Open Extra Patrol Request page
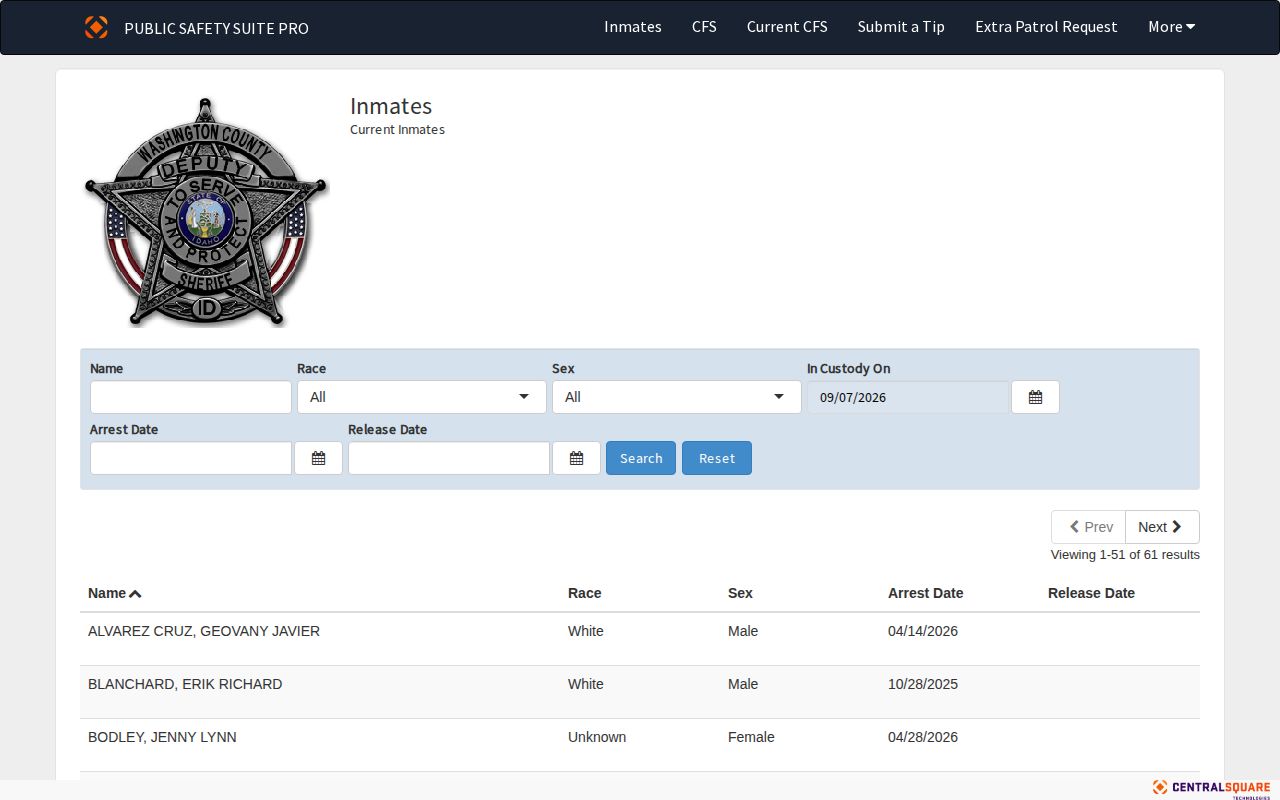Viewport: 1280px width, 800px height. (x=1046, y=27)
